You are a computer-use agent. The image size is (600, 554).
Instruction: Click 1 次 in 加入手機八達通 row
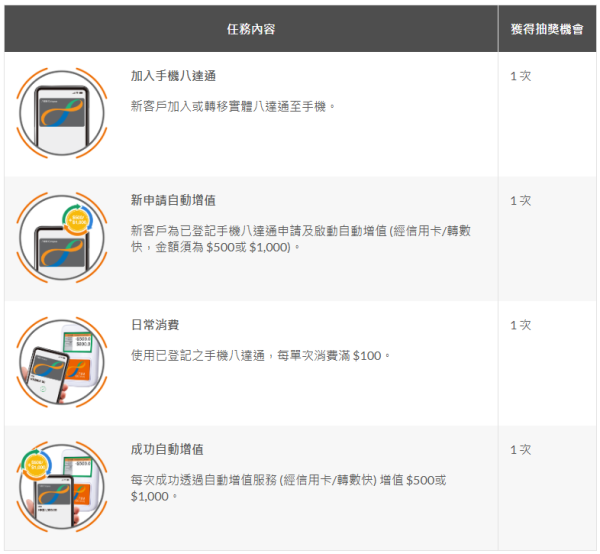(521, 76)
